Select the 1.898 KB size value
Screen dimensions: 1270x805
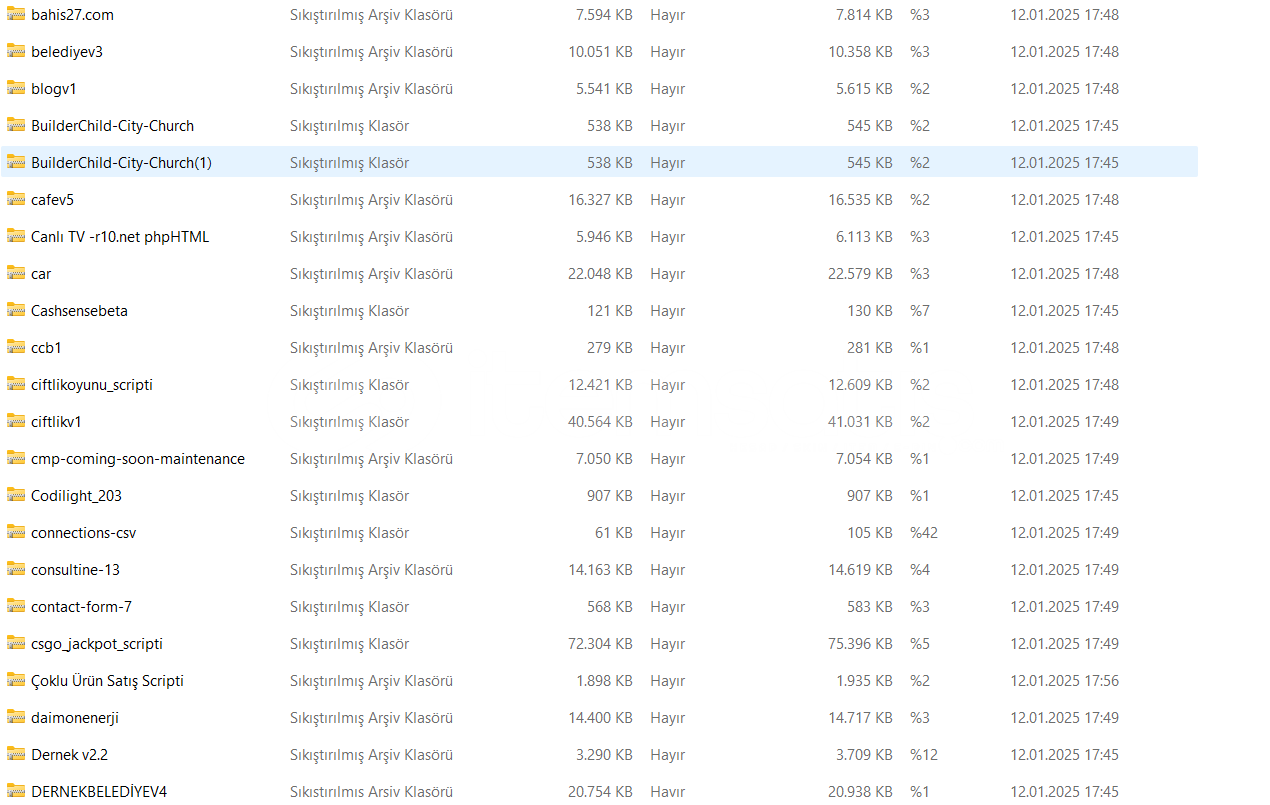click(x=604, y=681)
